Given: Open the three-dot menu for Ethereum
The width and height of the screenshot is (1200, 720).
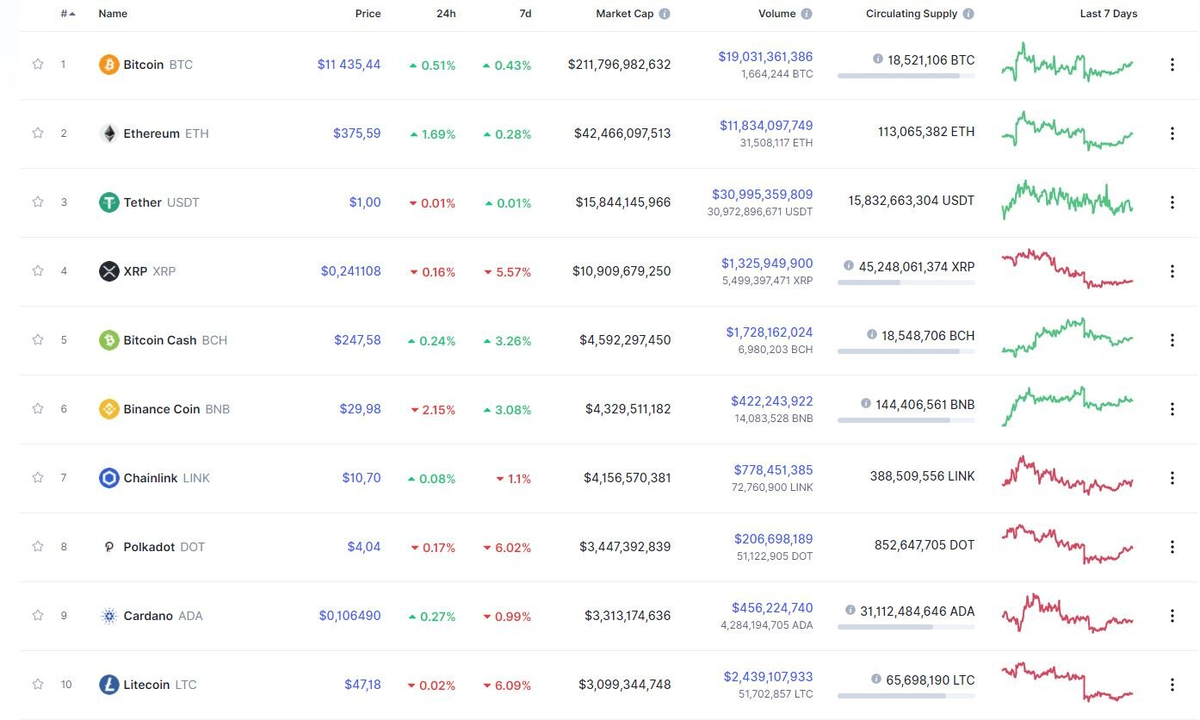Looking at the screenshot, I should tap(1172, 134).
